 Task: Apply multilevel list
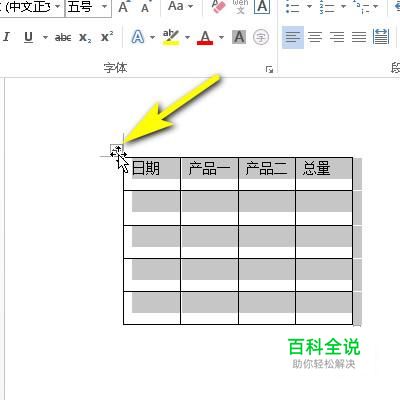[x=361, y=7]
